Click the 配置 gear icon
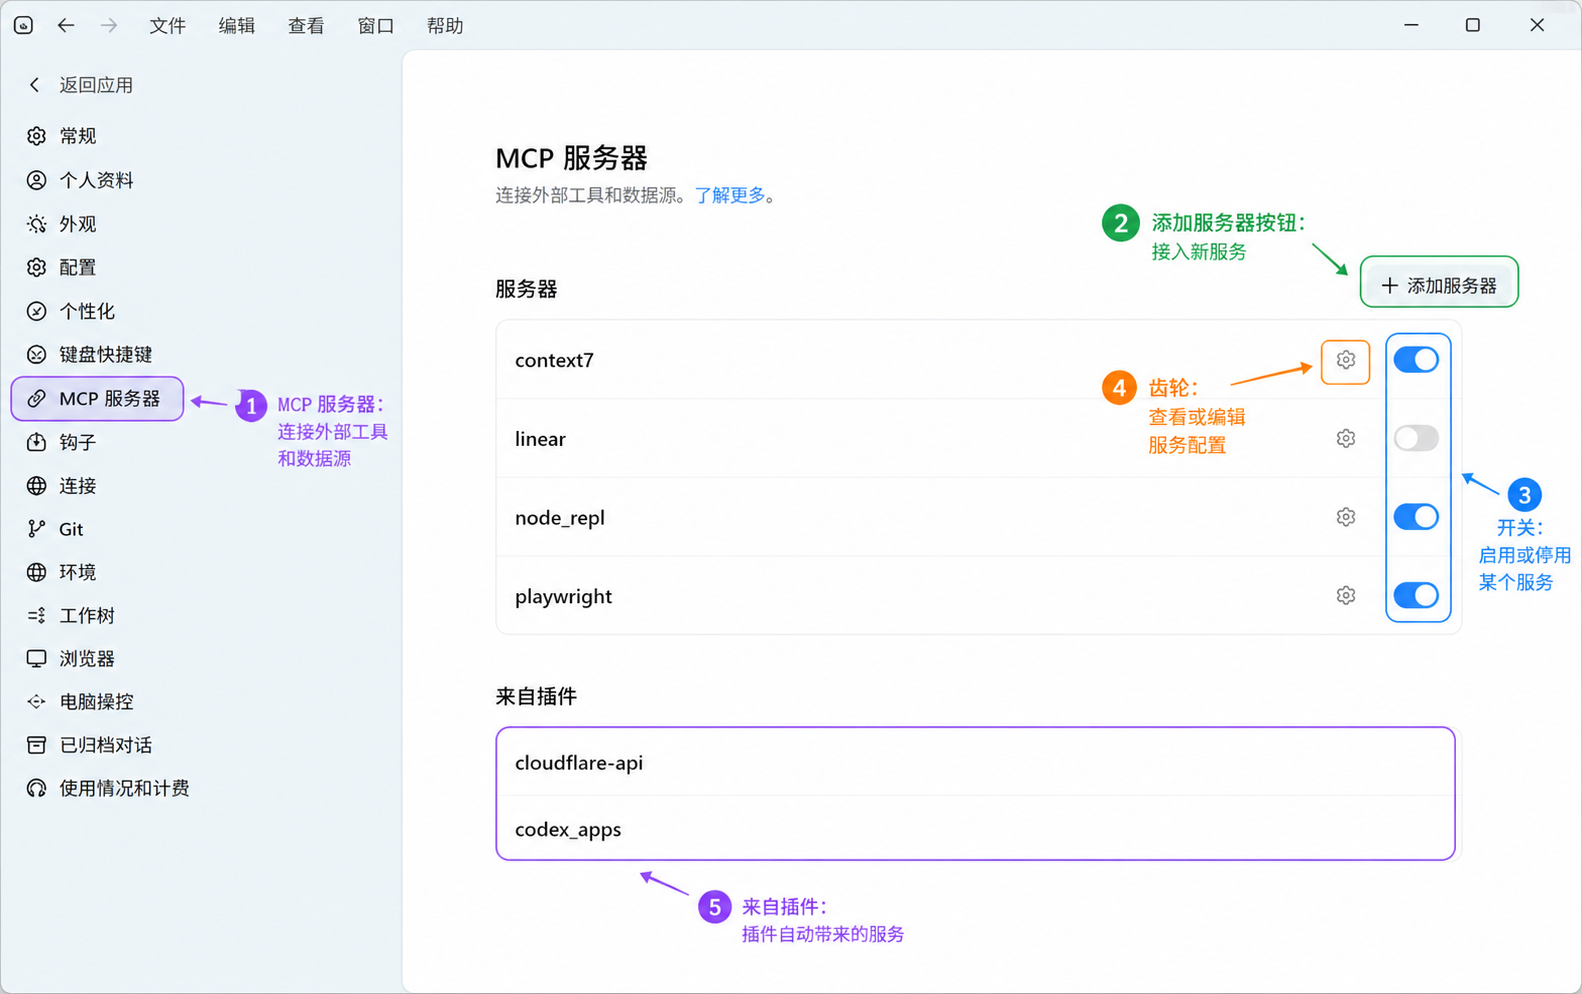The height and width of the screenshot is (994, 1582). click(x=36, y=267)
